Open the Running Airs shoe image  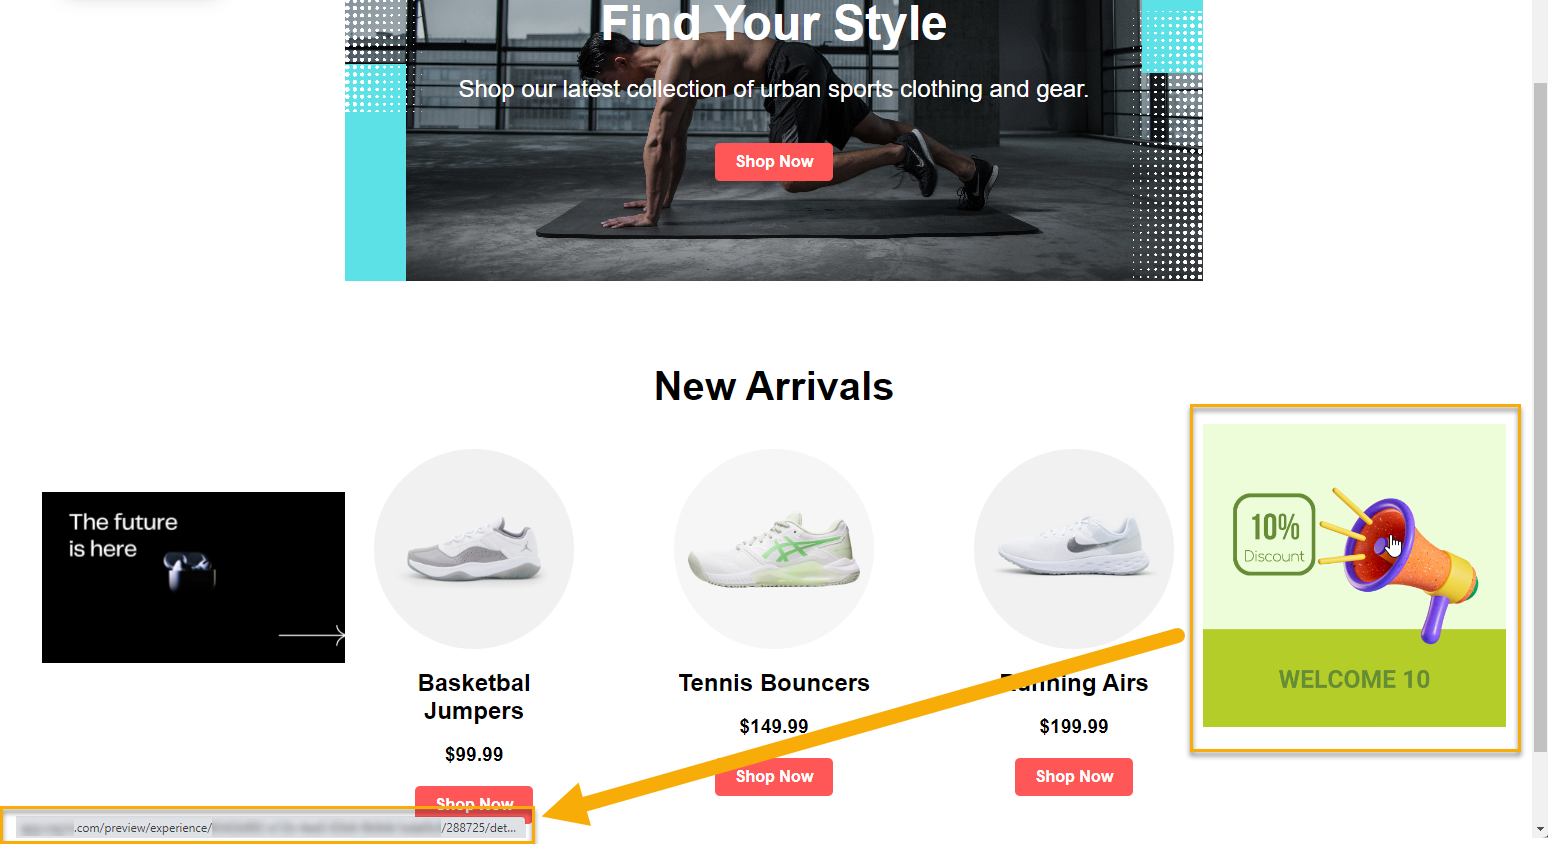[x=1074, y=549]
